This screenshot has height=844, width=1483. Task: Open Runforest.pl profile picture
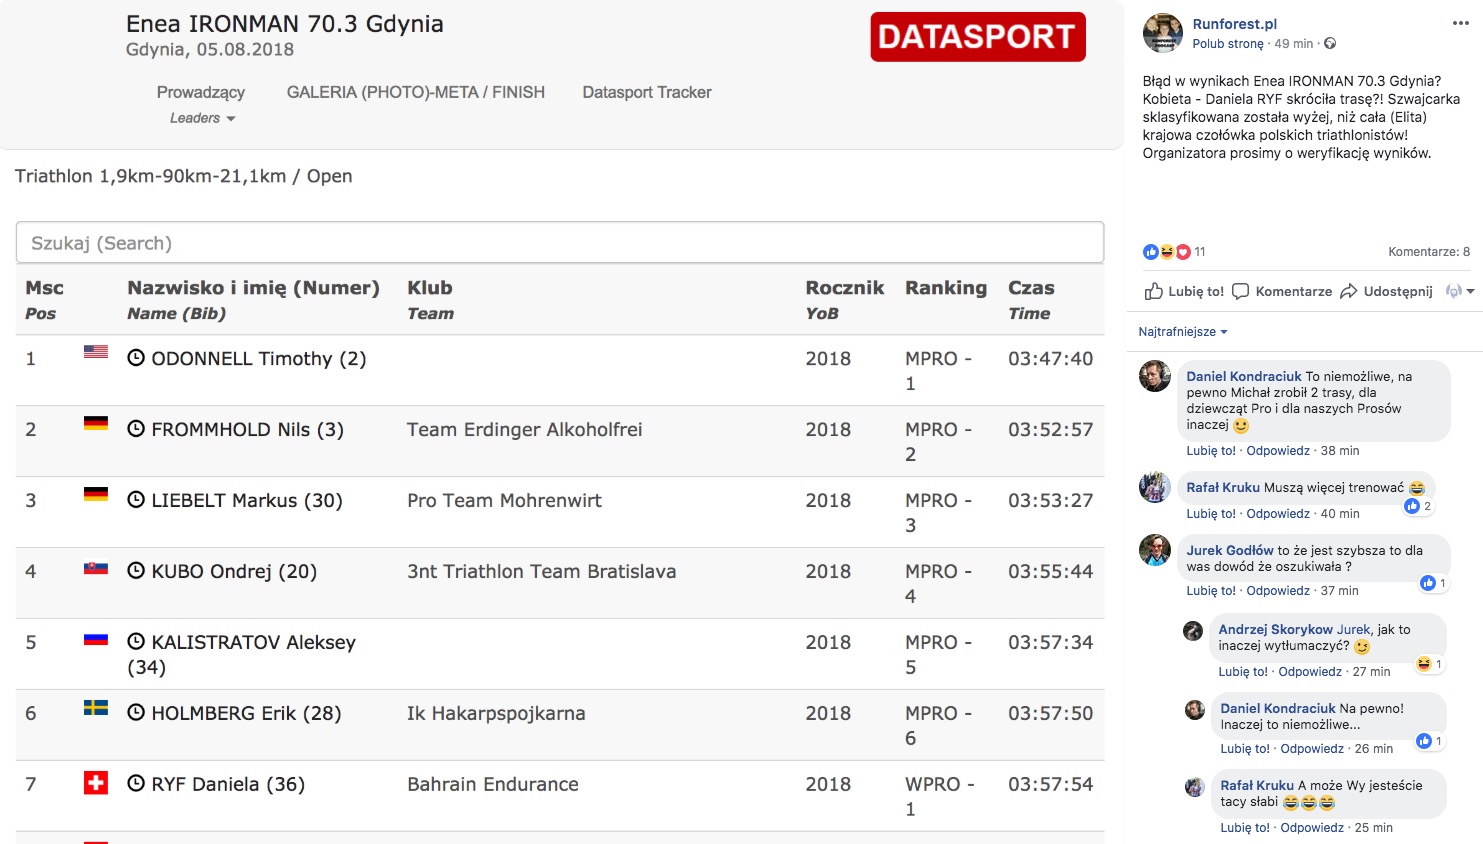click(1162, 33)
